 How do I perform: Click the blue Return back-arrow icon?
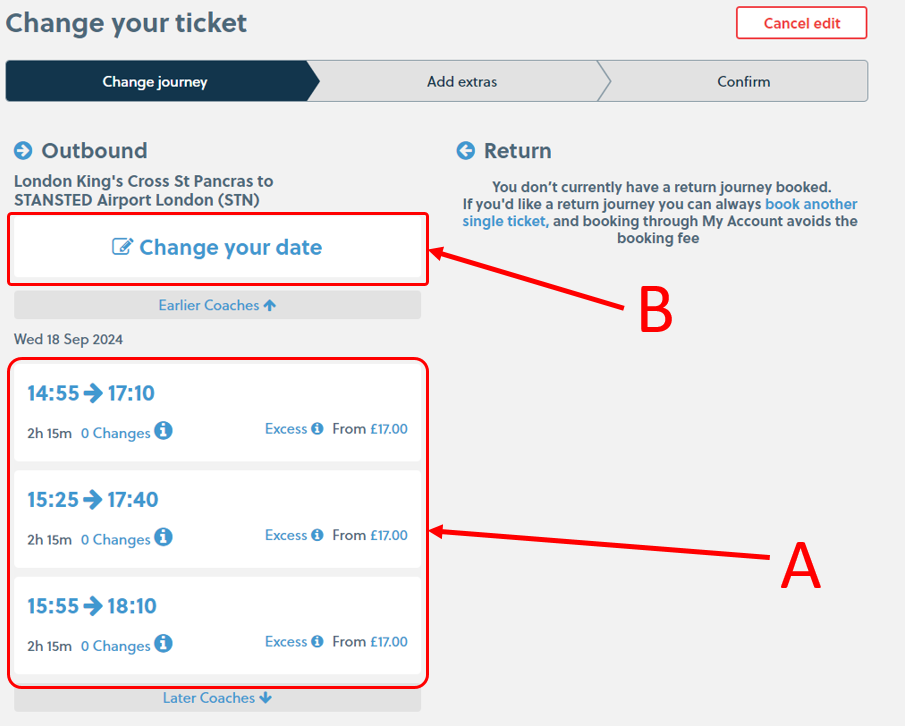tap(465, 150)
